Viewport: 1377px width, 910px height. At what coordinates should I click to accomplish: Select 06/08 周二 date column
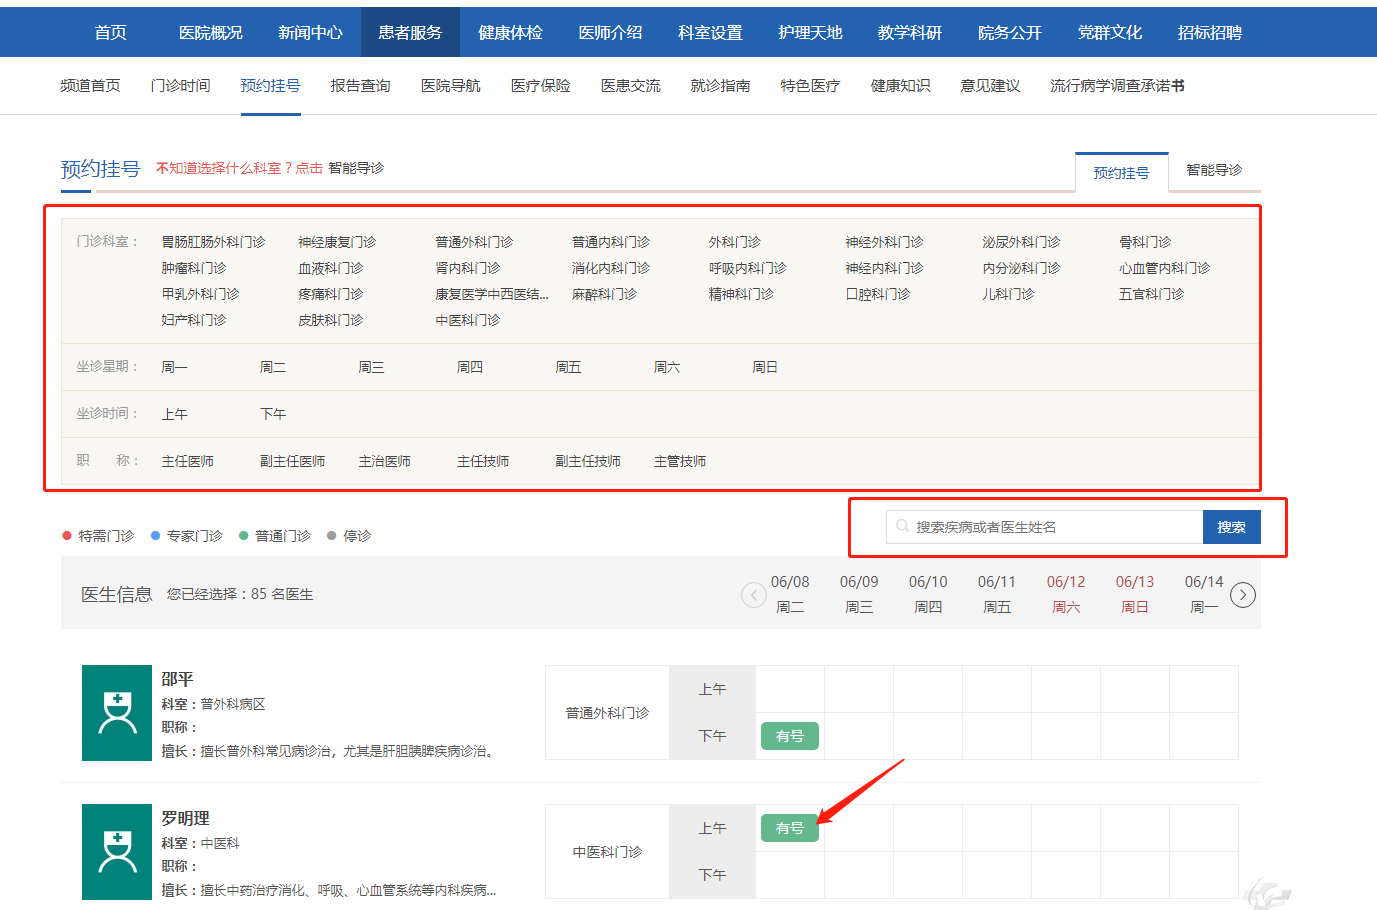click(x=790, y=594)
